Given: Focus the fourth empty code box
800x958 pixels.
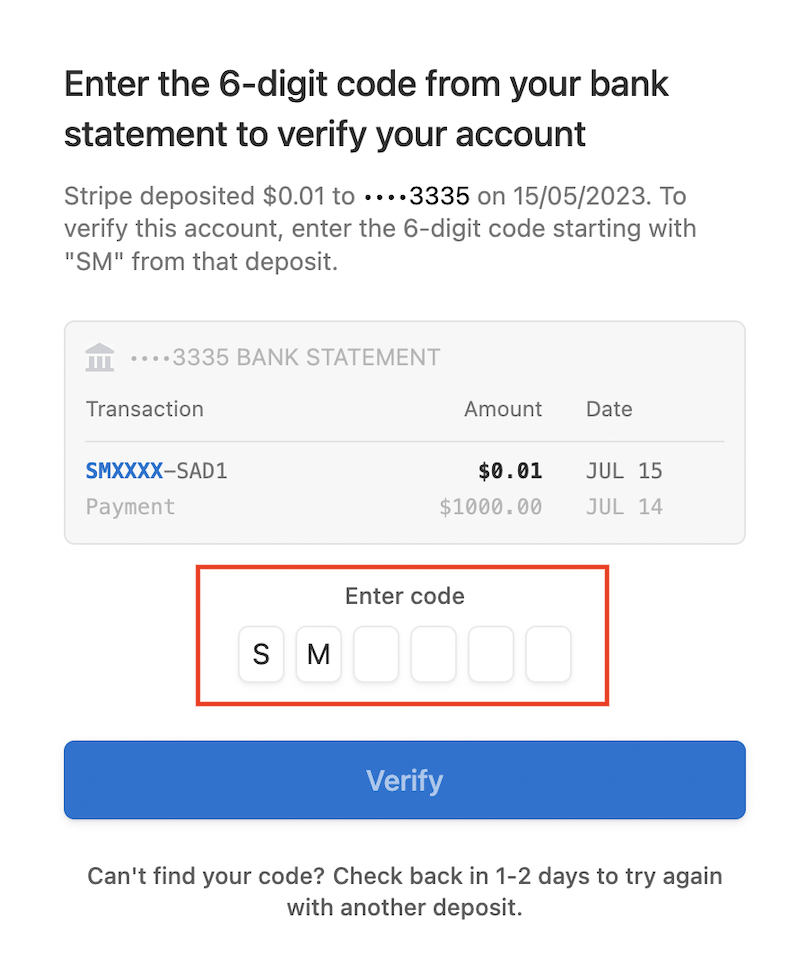Looking at the screenshot, I should coord(434,655).
